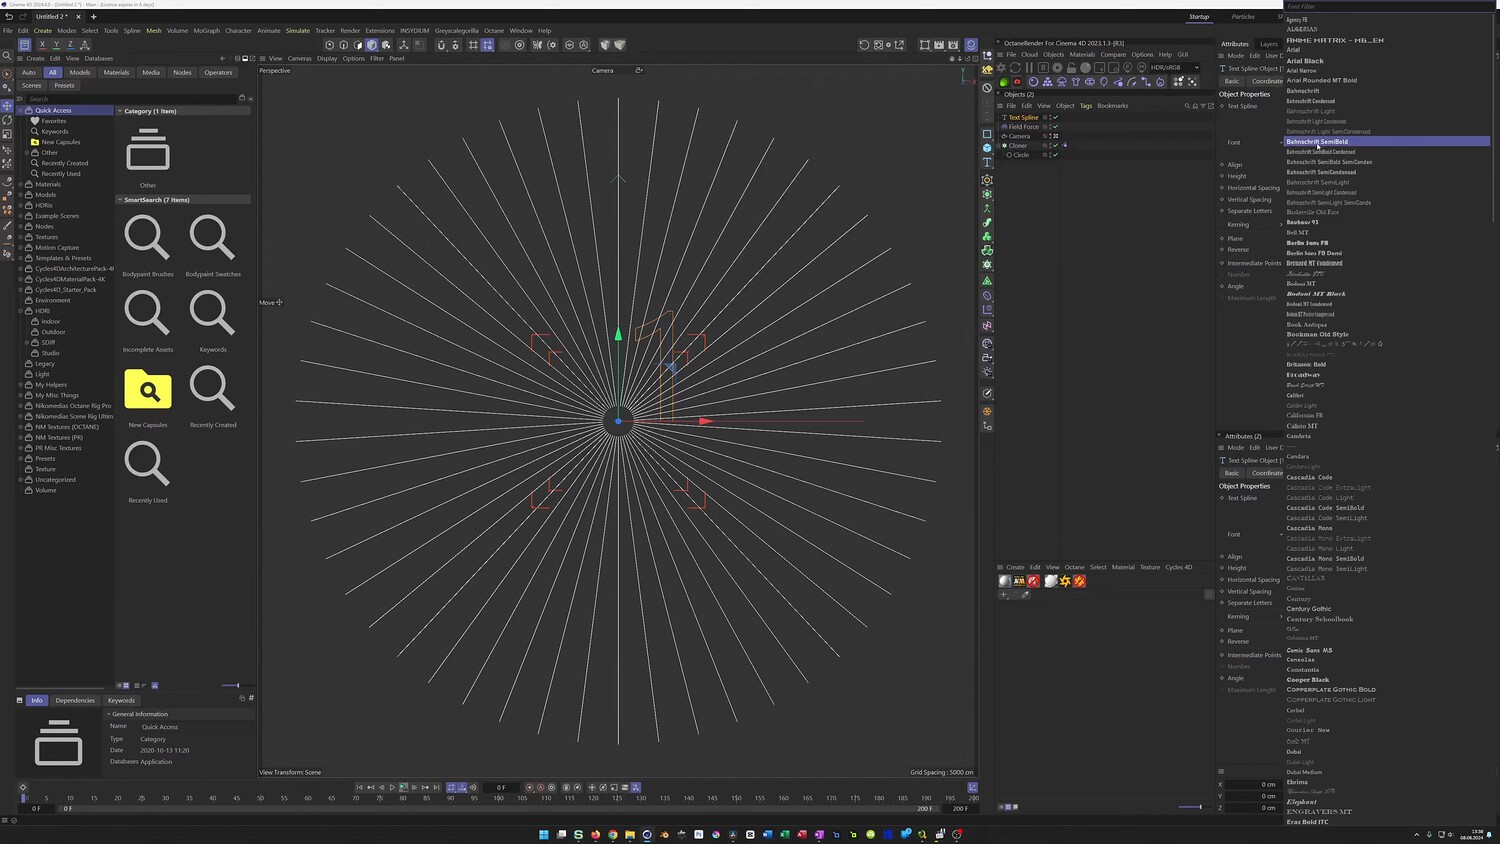The image size is (1500, 844).
Task: Toggle Text Spline enabled checkmark in Objects
Action: point(1055,118)
